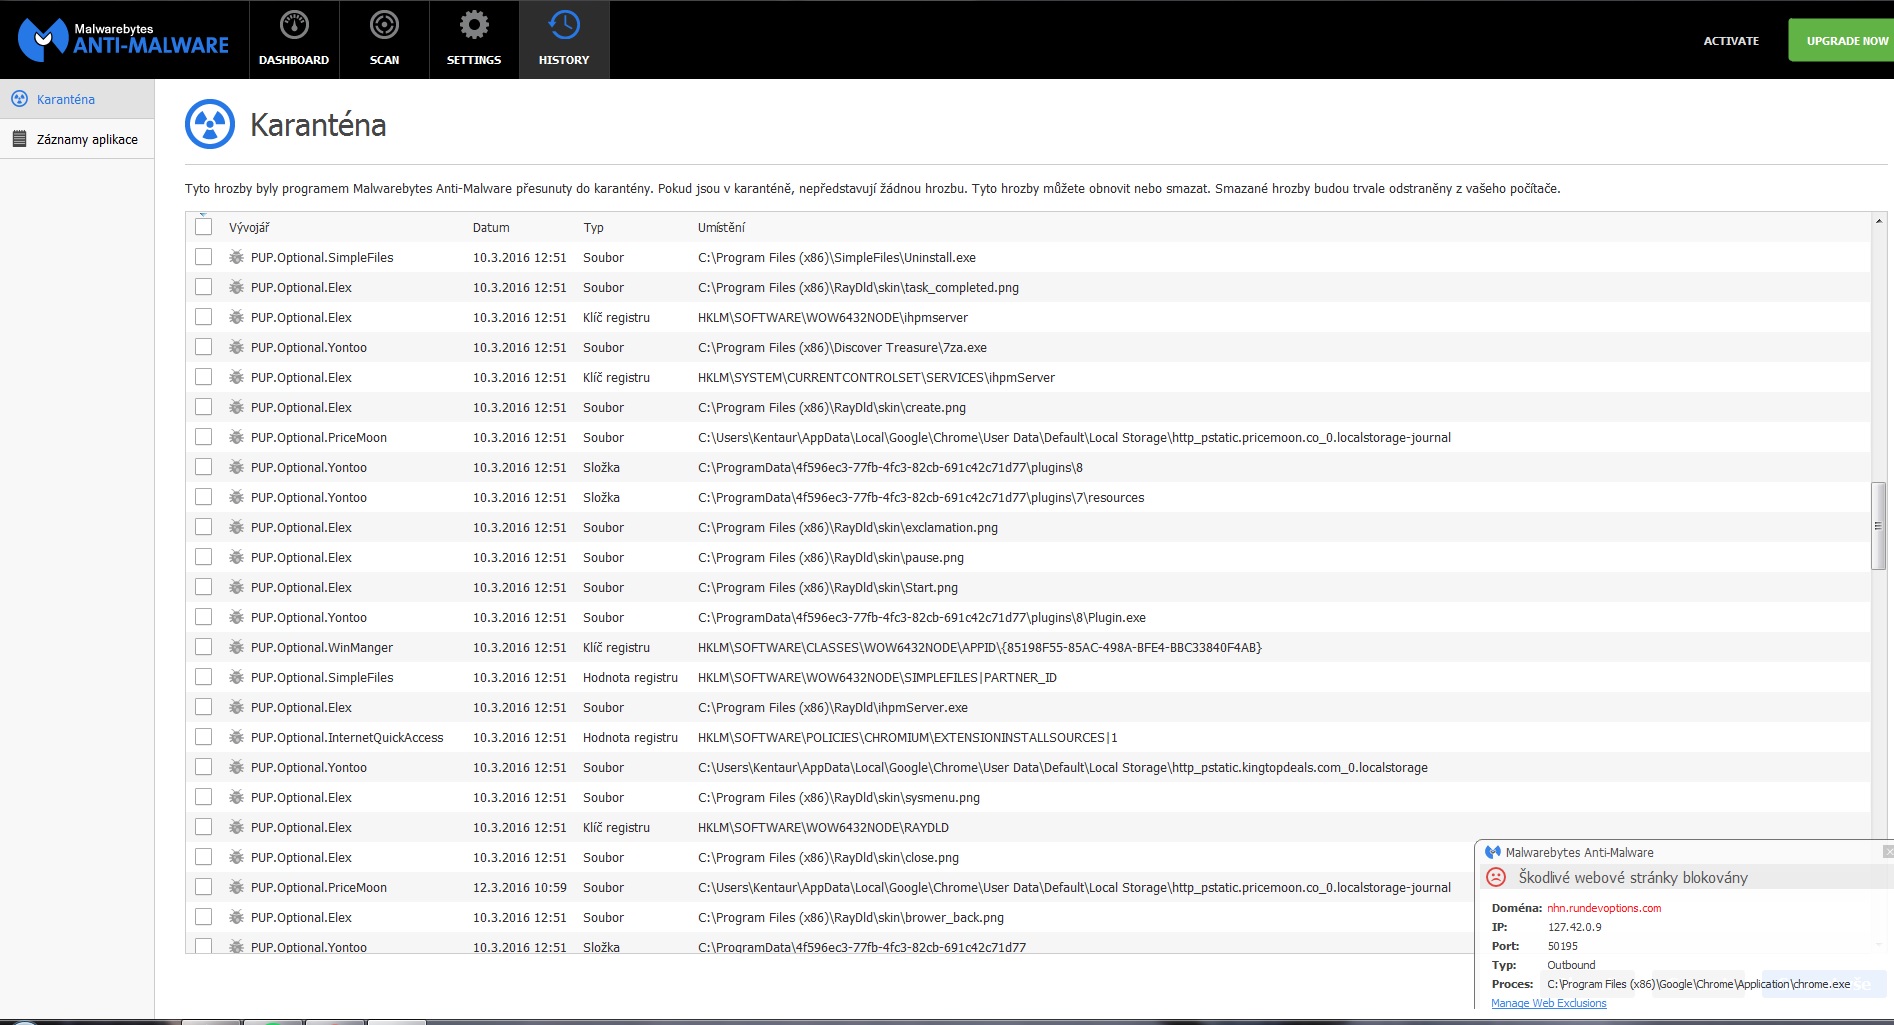This screenshot has width=1894, height=1025.
Task: Check the SimpleFiles Uninstall.exe row checkbox
Action: (x=204, y=257)
